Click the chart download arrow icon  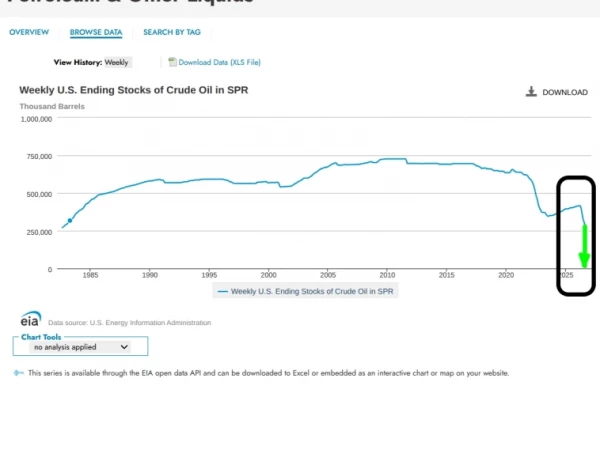(531, 92)
